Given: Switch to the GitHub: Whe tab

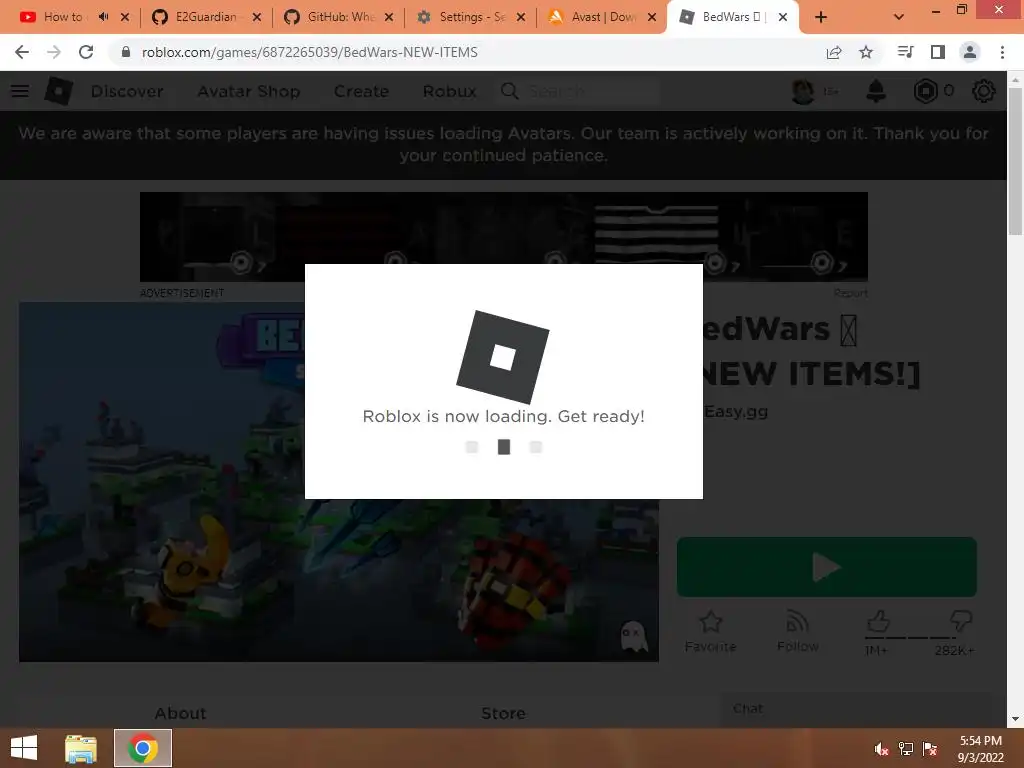Looking at the screenshot, I should [340, 17].
